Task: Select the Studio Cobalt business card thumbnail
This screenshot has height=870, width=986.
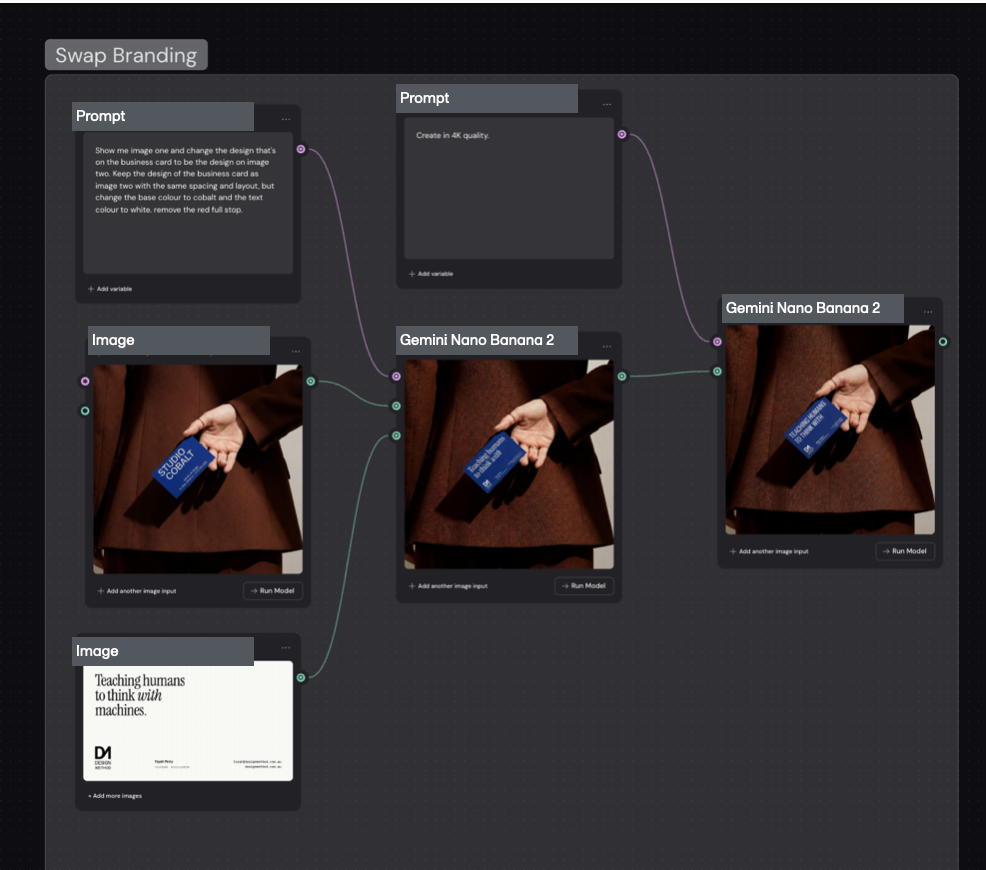Action: pyautogui.click(x=198, y=469)
